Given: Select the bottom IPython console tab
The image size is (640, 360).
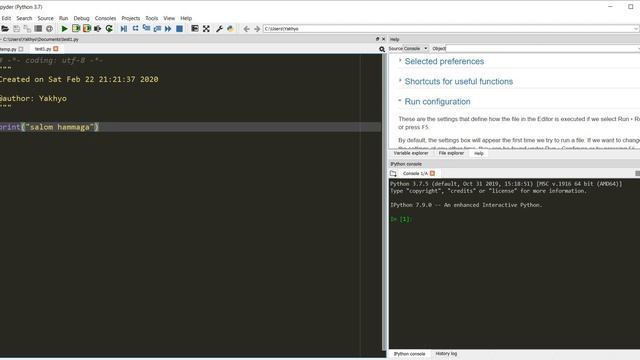Looking at the screenshot, I should [409, 354].
